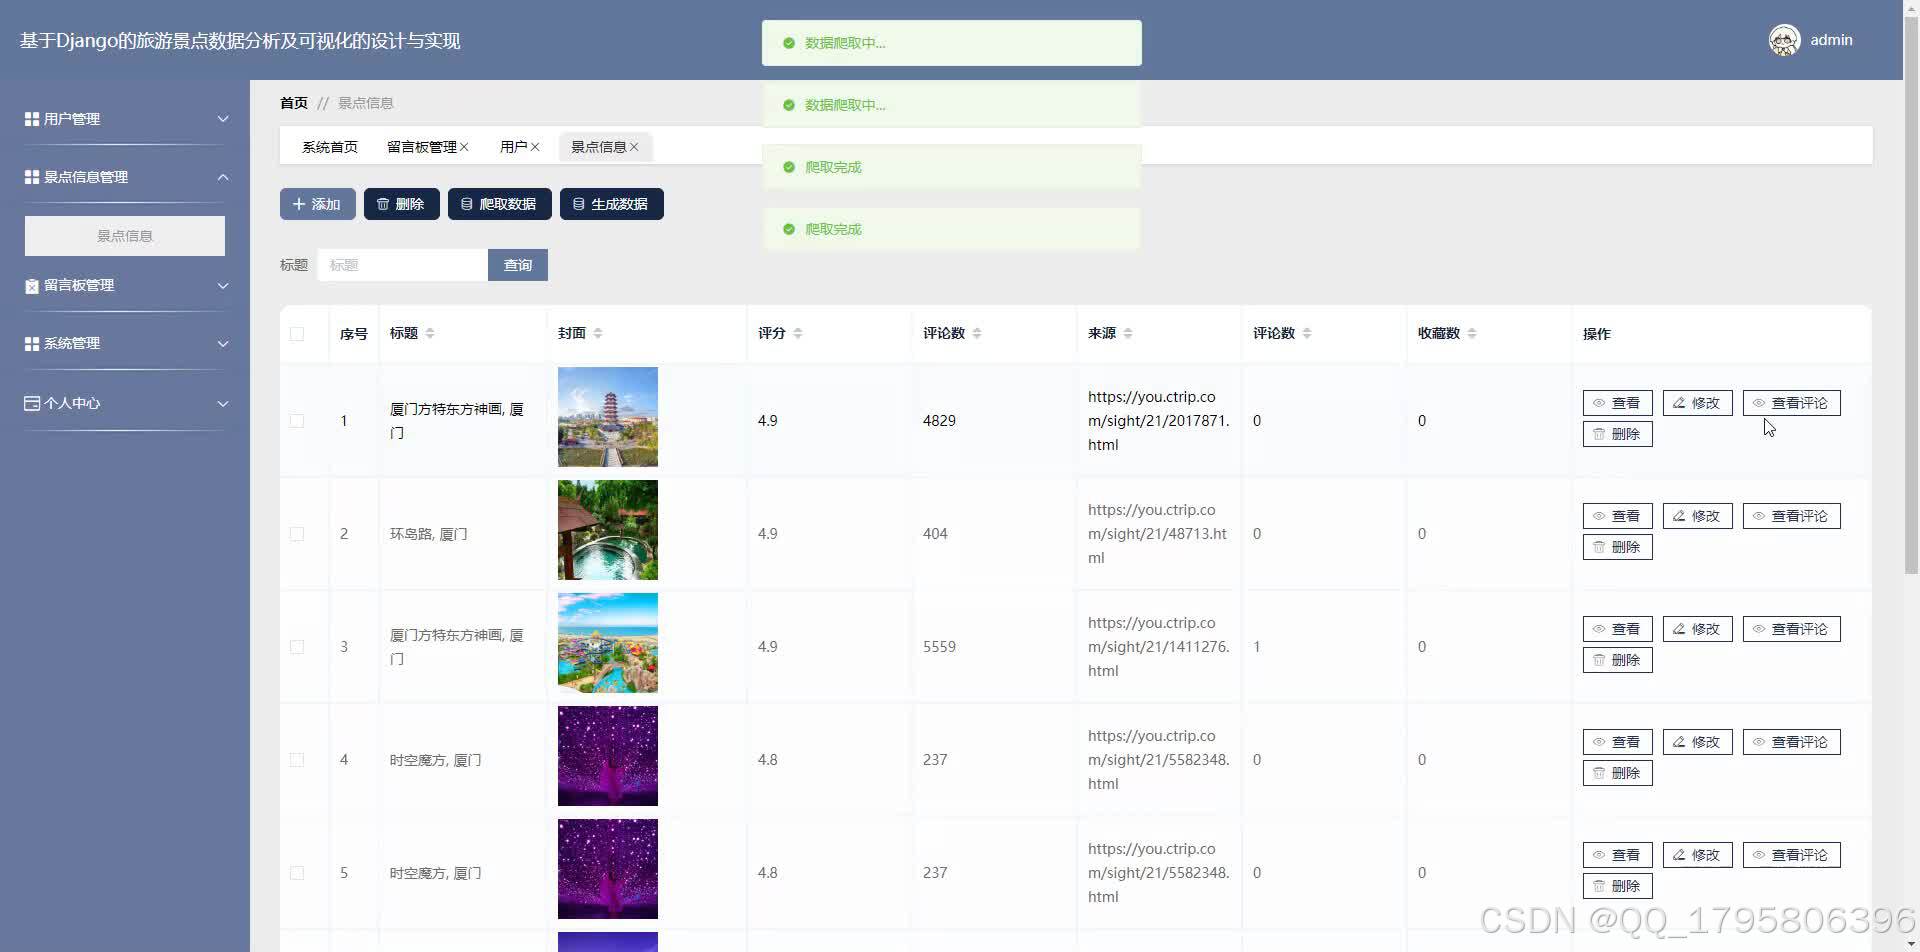Select the 景点信息 sidebar submenu item
1920x952 pixels.
(x=125, y=236)
